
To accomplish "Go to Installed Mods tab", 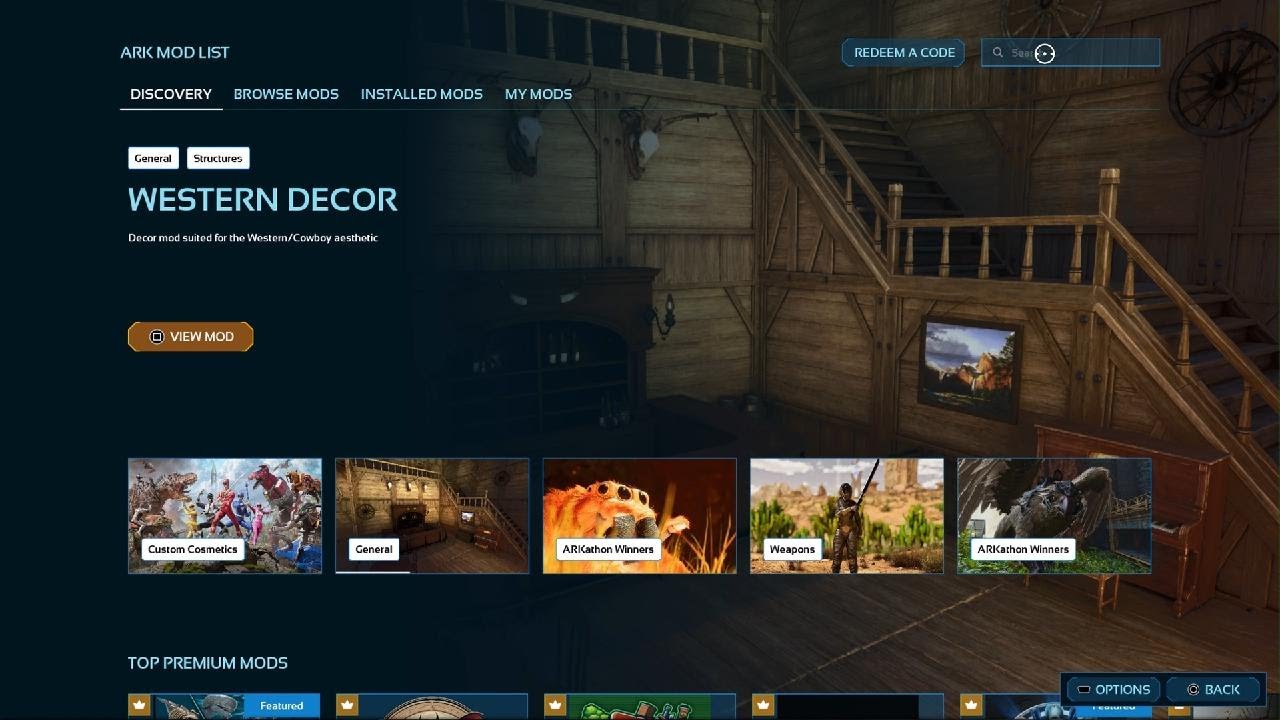I will point(422,94).
